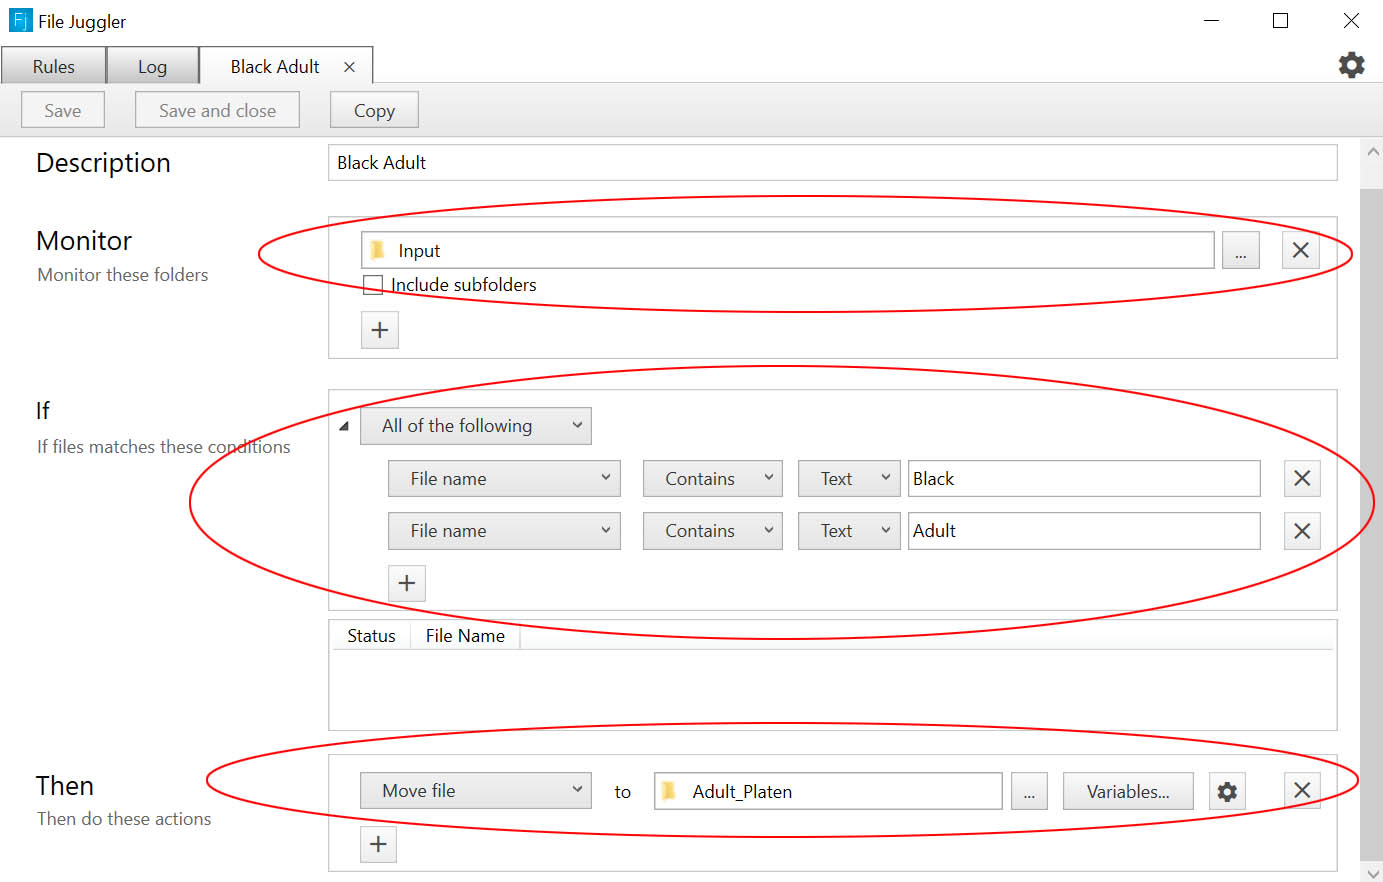1383x882 pixels.
Task: Open the application settings gear icon
Action: tap(1351, 64)
